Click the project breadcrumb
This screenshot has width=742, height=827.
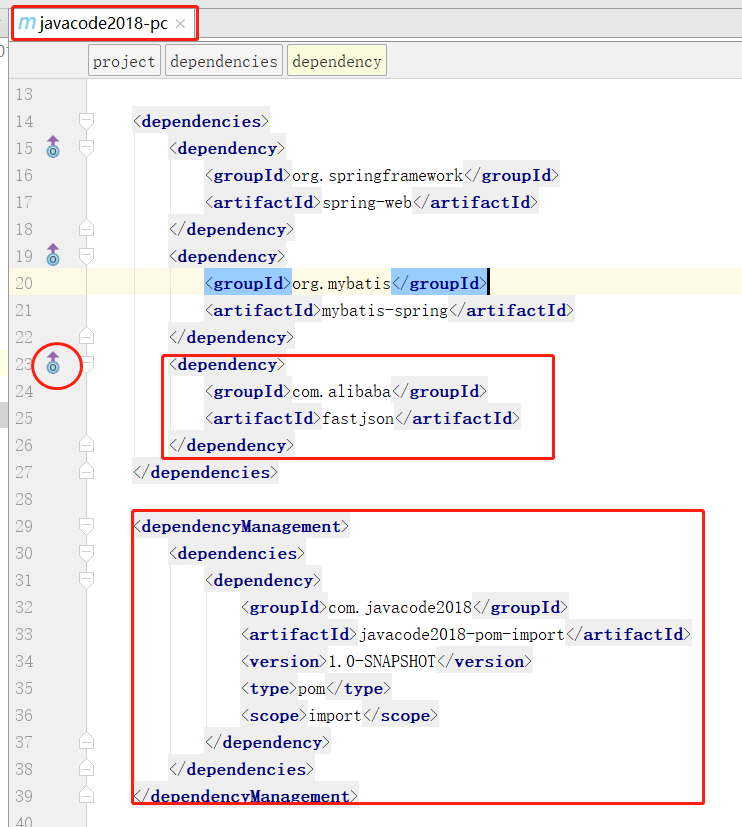click(124, 61)
